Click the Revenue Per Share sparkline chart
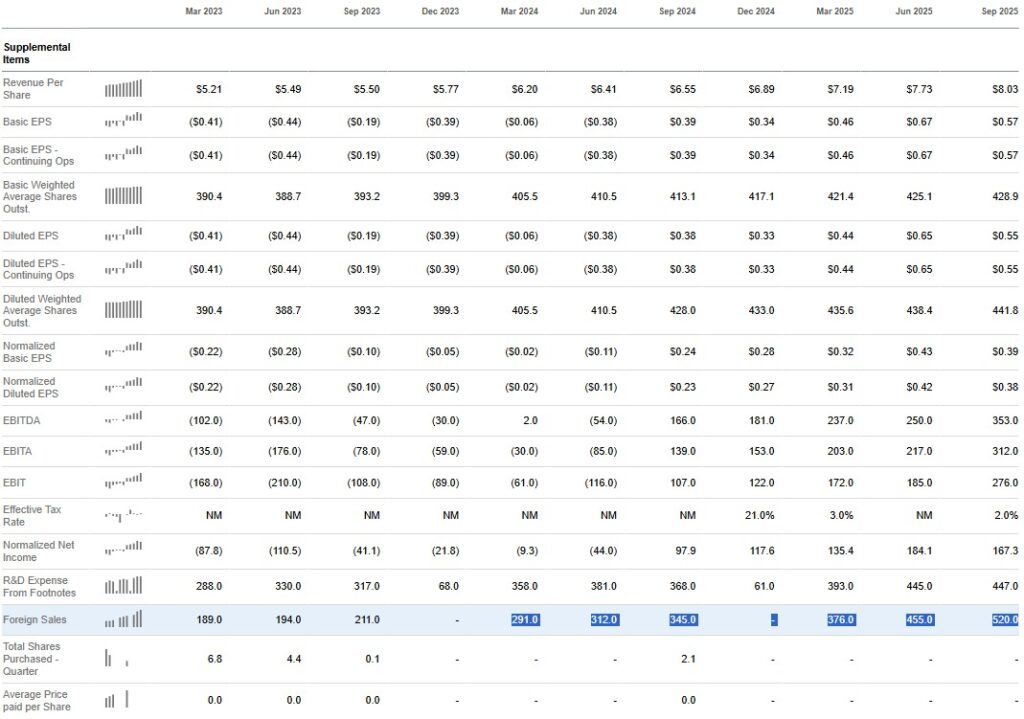Viewport: 1024px width, 719px height. (x=123, y=89)
